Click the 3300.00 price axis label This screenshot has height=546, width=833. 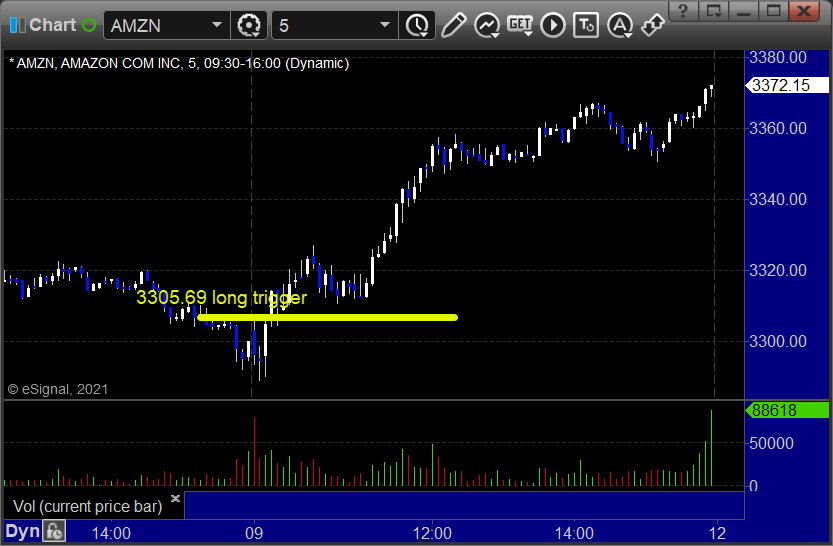click(778, 341)
